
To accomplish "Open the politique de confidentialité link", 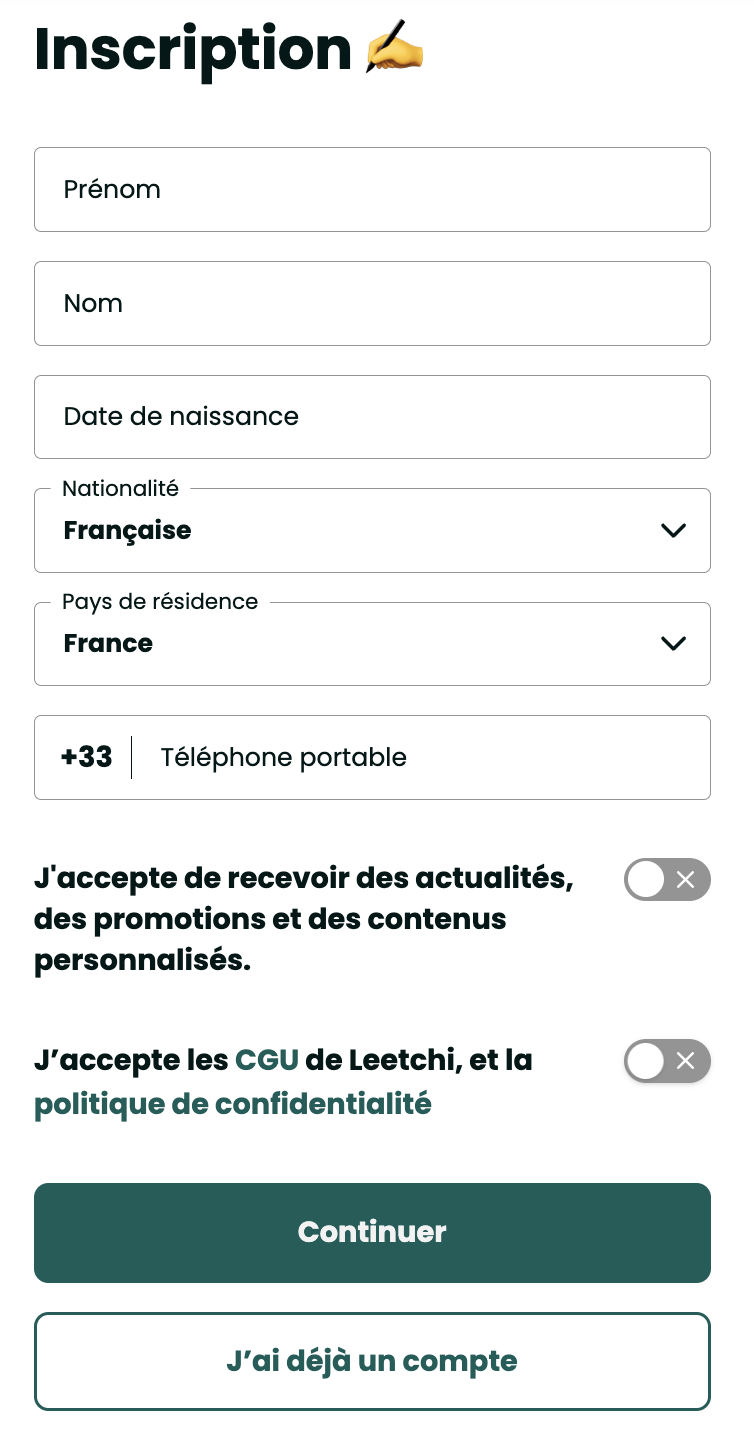I will click(234, 1104).
